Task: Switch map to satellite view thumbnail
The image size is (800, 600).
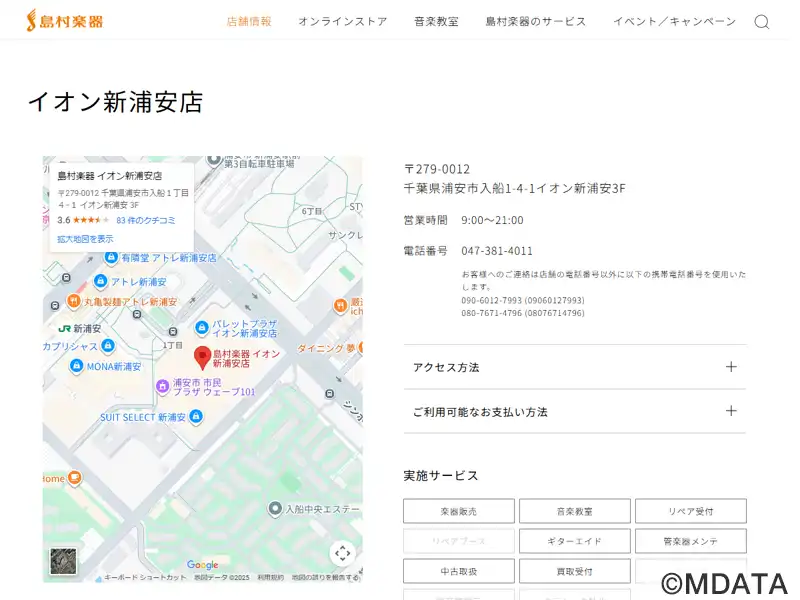Action: click(x=62, y=561)
